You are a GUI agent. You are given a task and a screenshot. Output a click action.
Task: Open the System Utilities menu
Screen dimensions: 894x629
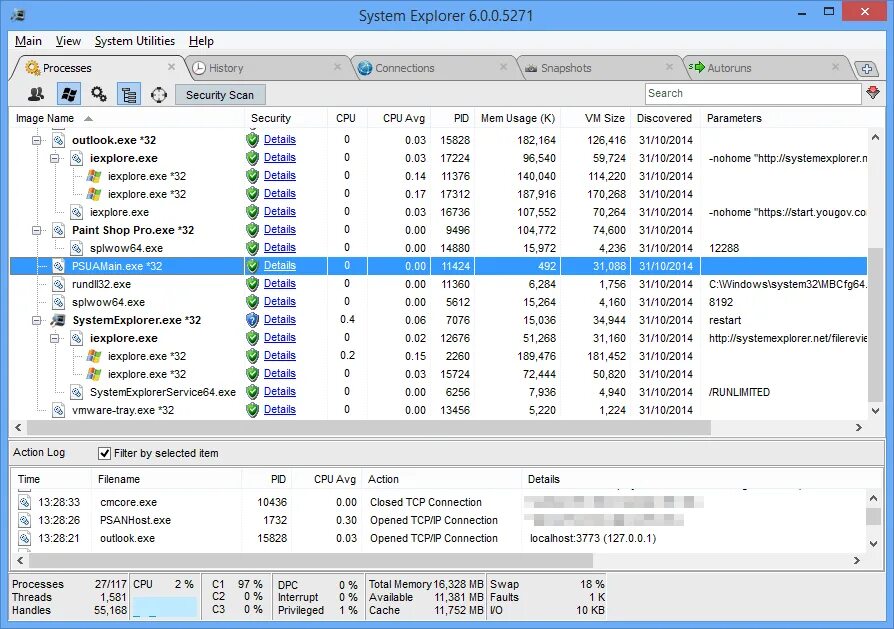135,41
